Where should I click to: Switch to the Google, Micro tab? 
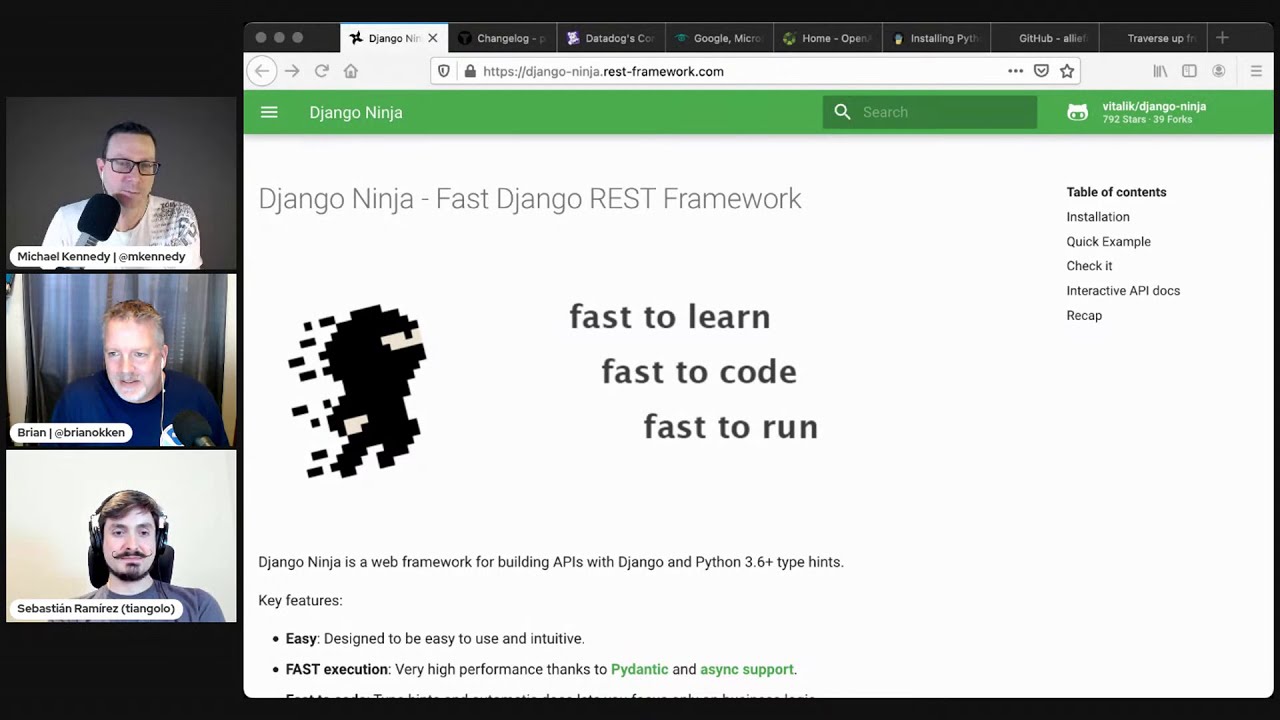tap(718, 38)
